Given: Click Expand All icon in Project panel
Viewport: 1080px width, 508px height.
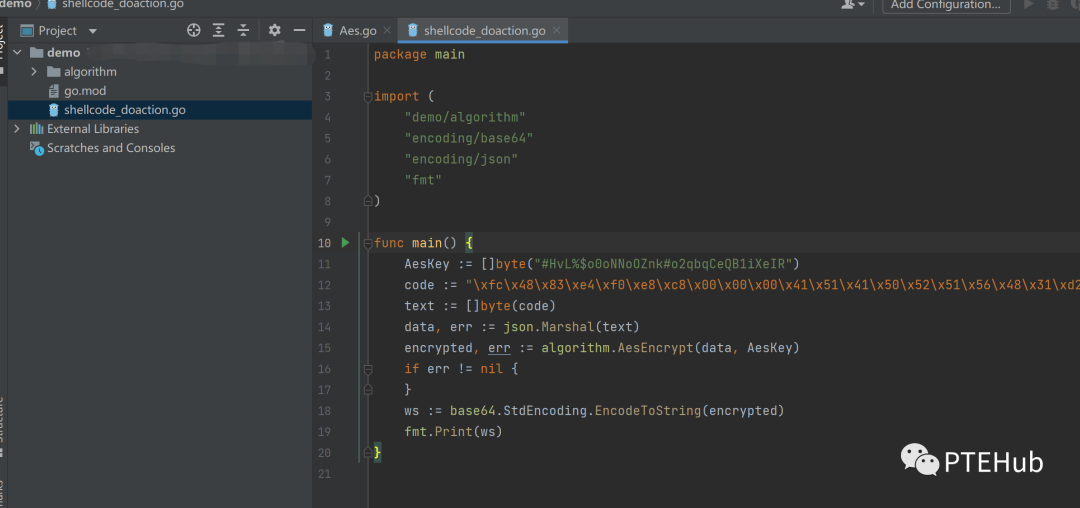Looking at the screenshot, I should click(x=218, y=30).
